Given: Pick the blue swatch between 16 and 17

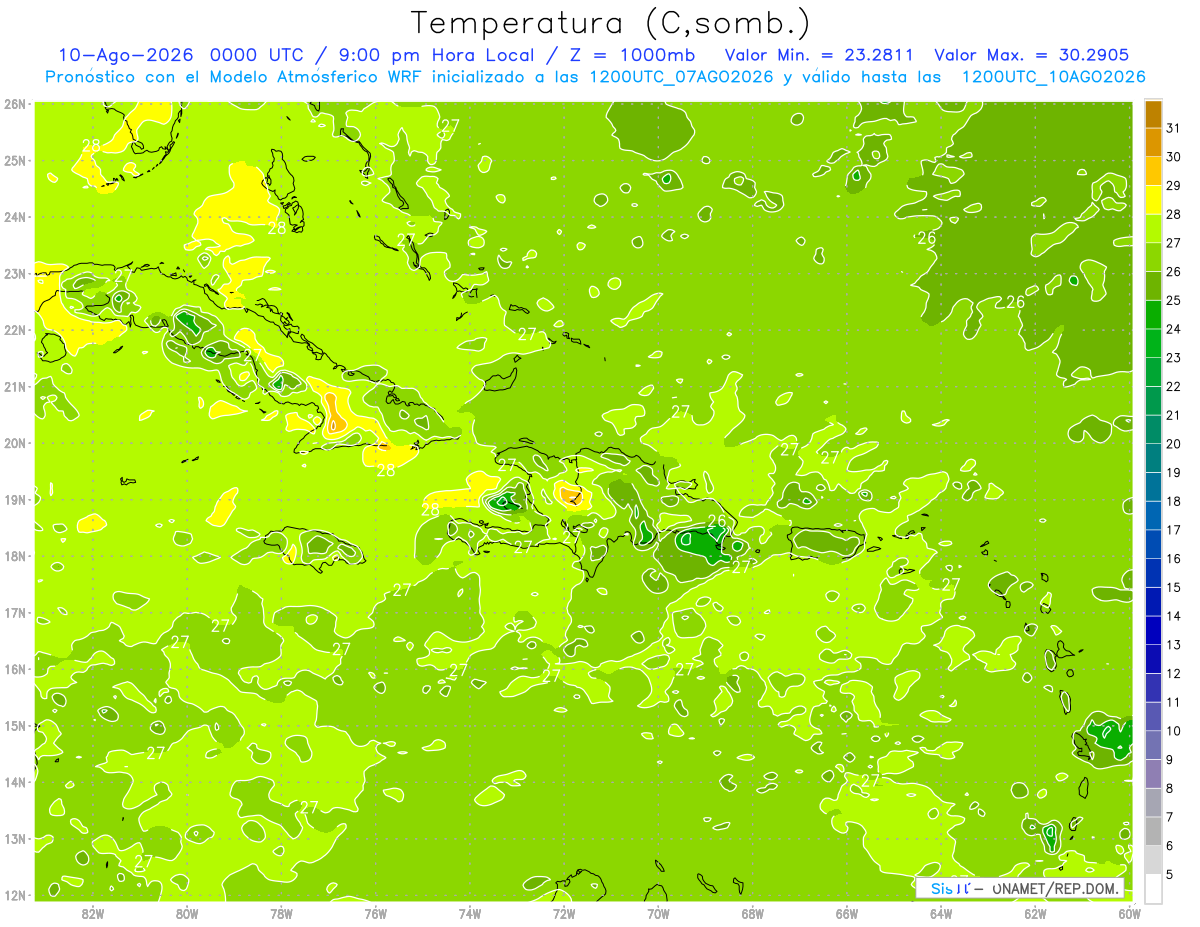Looking at the screenshot, I should (1153, 544).
